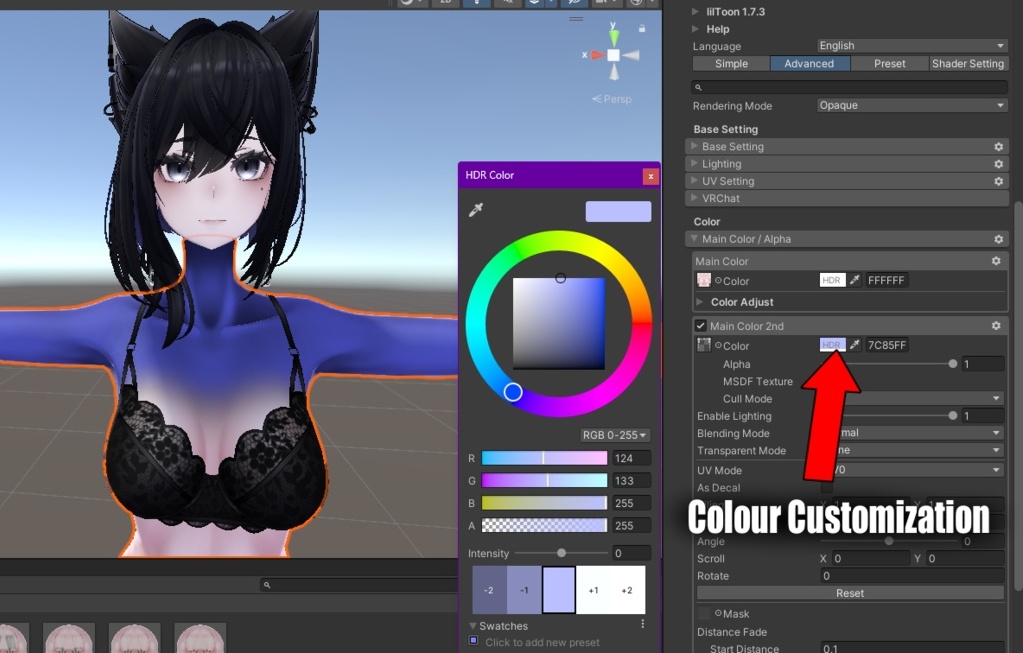The width and height of the screenshot is (1023, 653).
Task: Open the Lighting section settings gear
Action: click(997, 163)
